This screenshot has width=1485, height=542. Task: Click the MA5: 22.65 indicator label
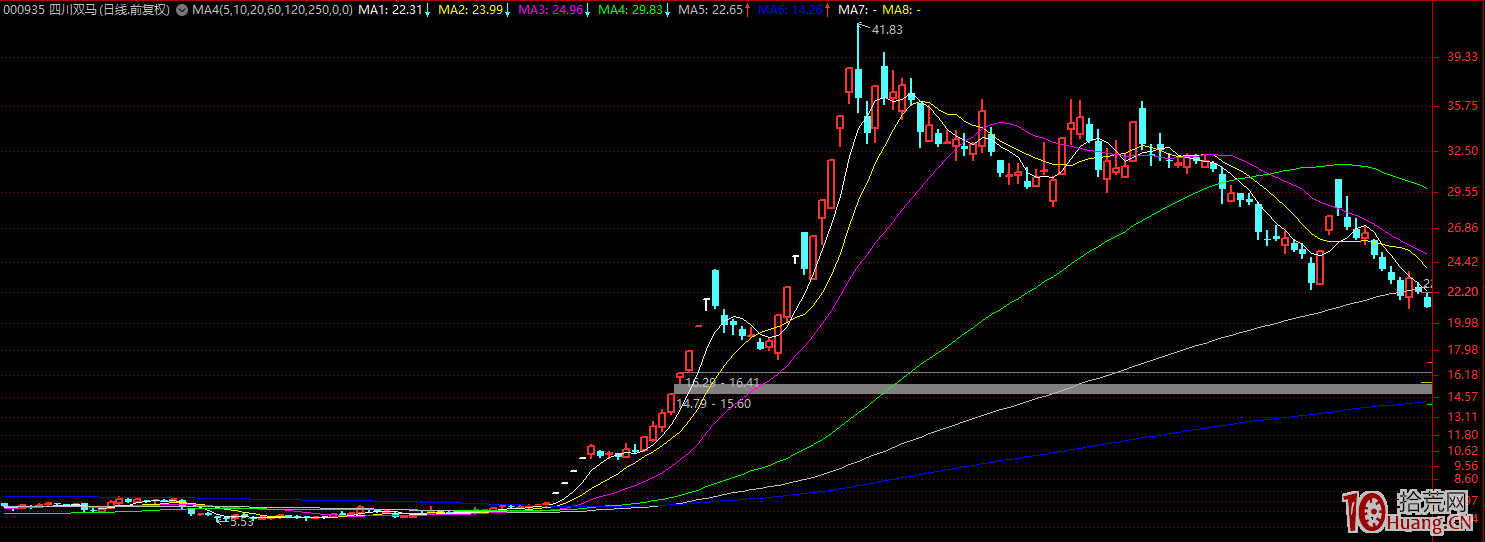pos(709,9)
